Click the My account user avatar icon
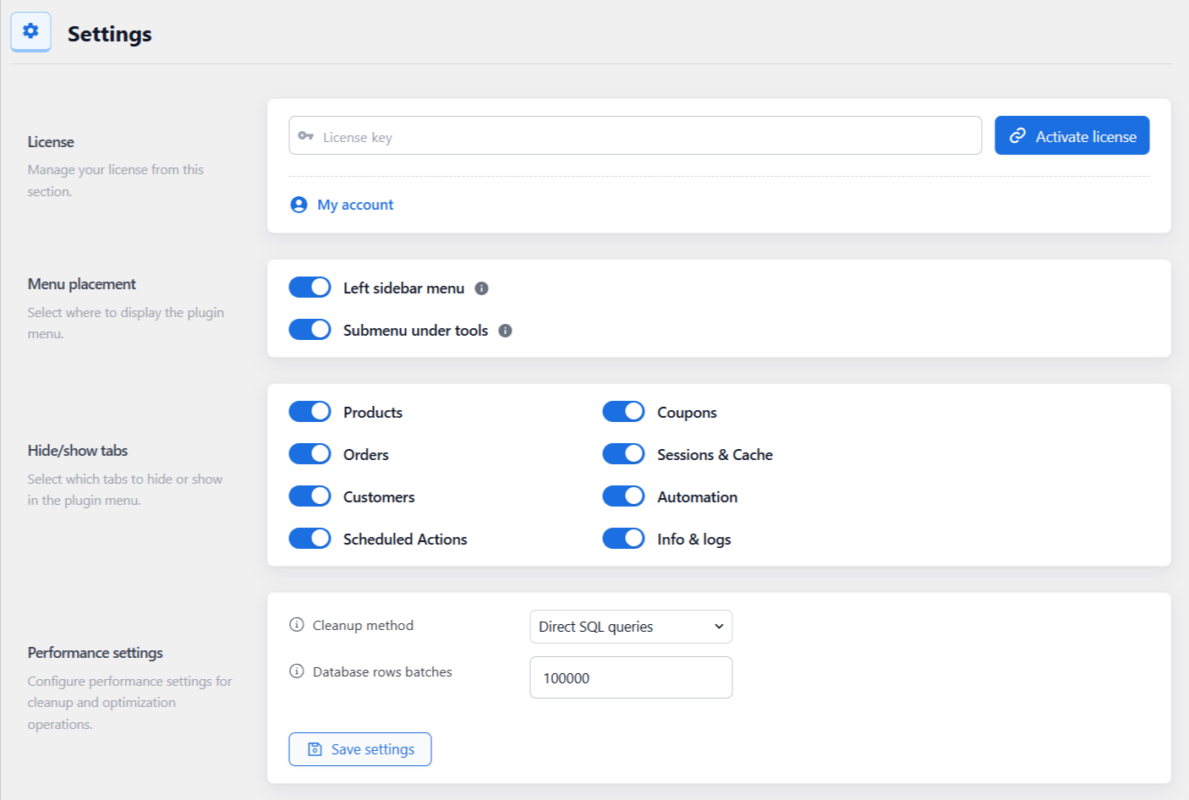Screen dimensions: 1189x800 point(299,205)
